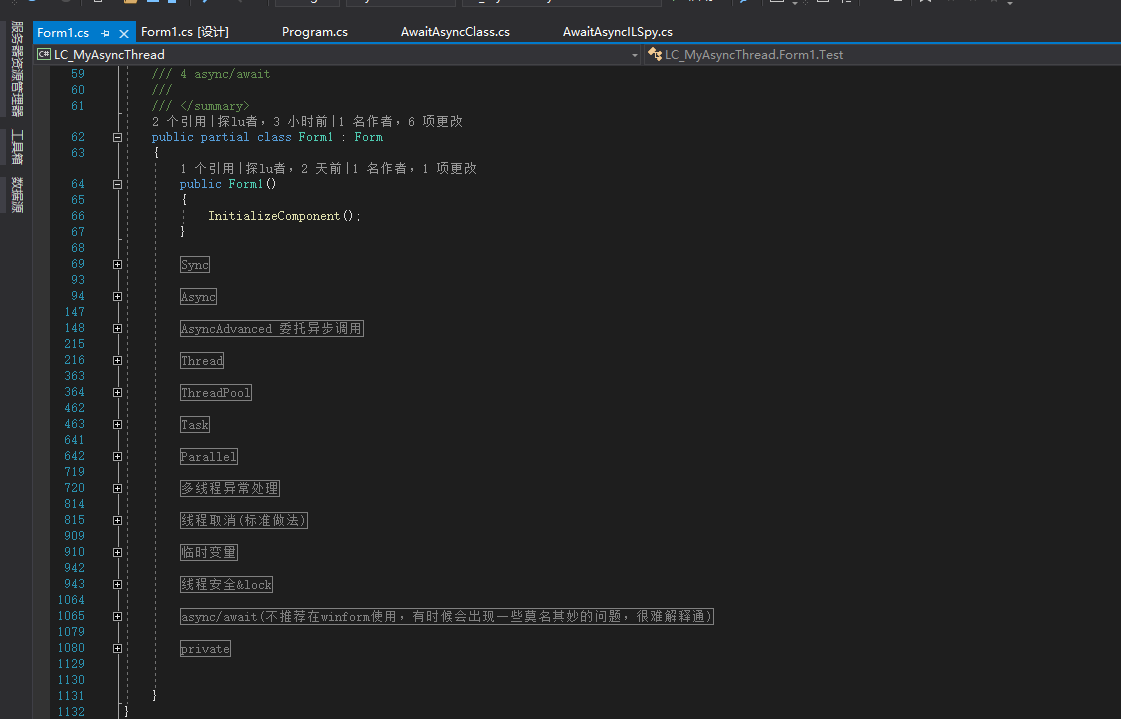
Task: Click line number 1132 in the margin
Action: point(71,712)
